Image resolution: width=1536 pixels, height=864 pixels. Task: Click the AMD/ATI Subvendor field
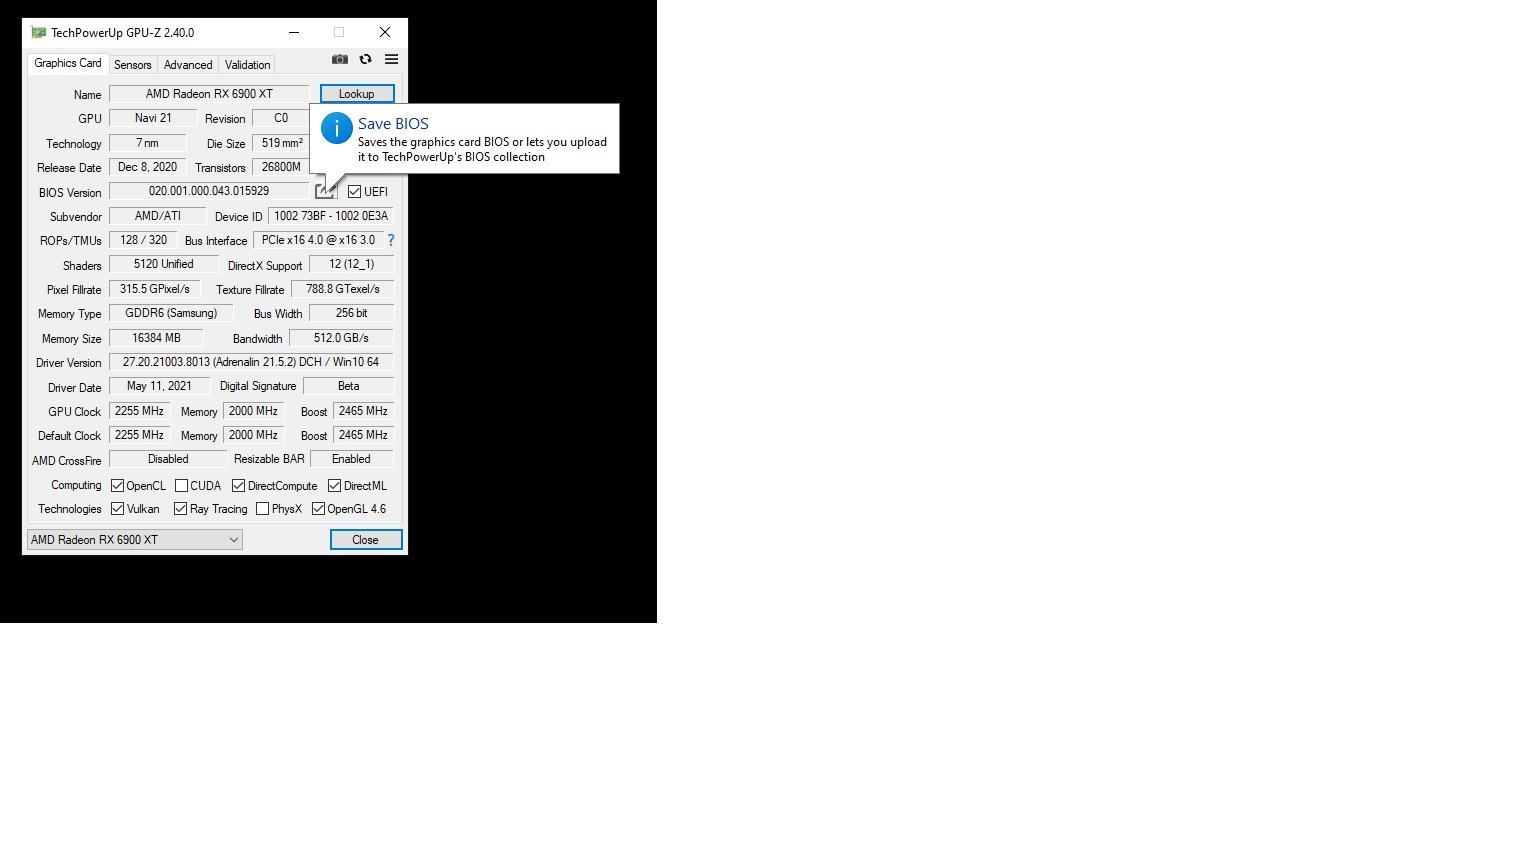pos(158,216)
